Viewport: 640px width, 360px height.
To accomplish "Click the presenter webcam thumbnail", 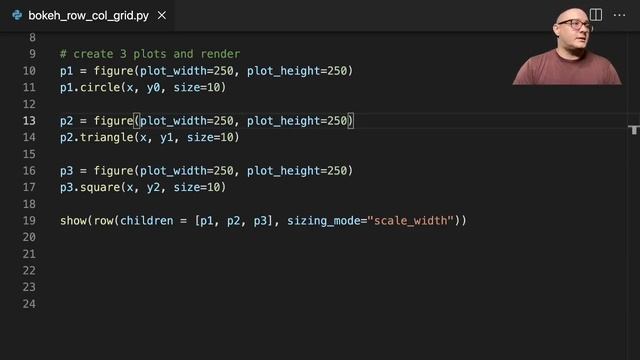I will pyautogui.click(x=567, y=46).
